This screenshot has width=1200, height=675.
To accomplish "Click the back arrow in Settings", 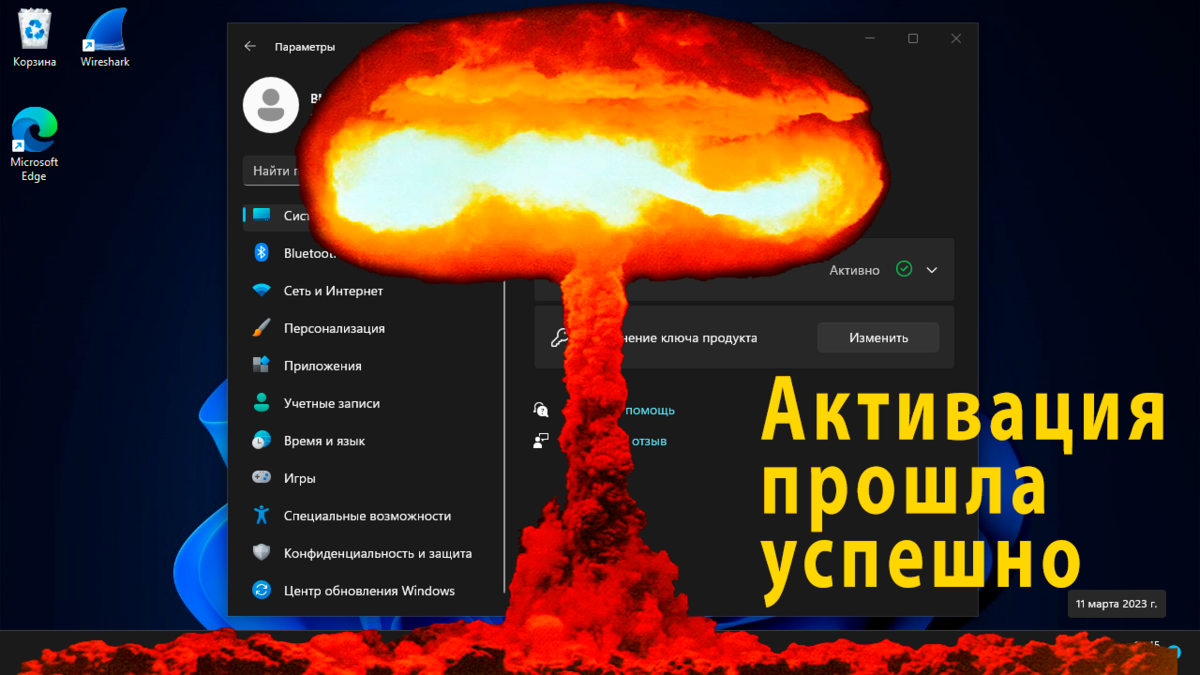I will tap(250, 46).
